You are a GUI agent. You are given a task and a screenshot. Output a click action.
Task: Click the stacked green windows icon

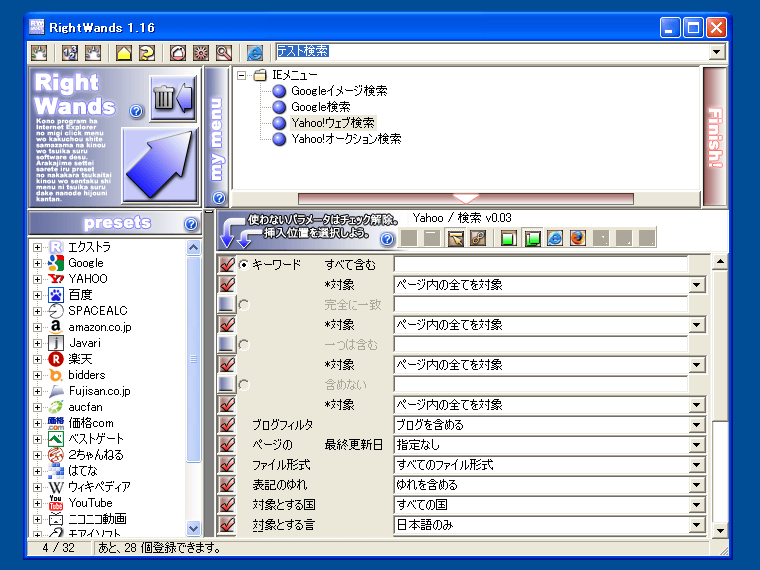tap(532, 238)
